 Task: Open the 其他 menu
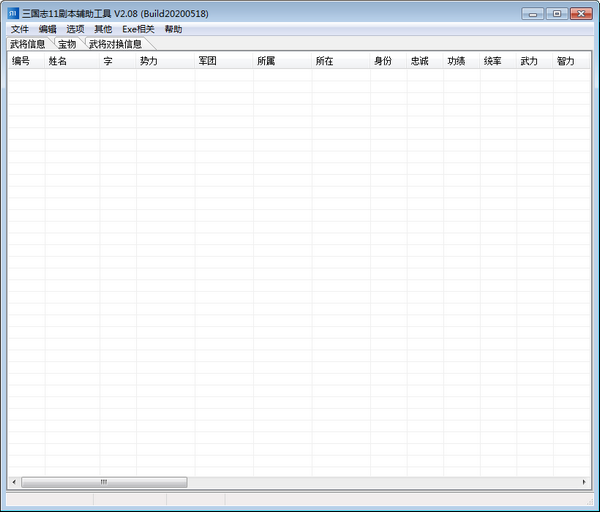103,29
